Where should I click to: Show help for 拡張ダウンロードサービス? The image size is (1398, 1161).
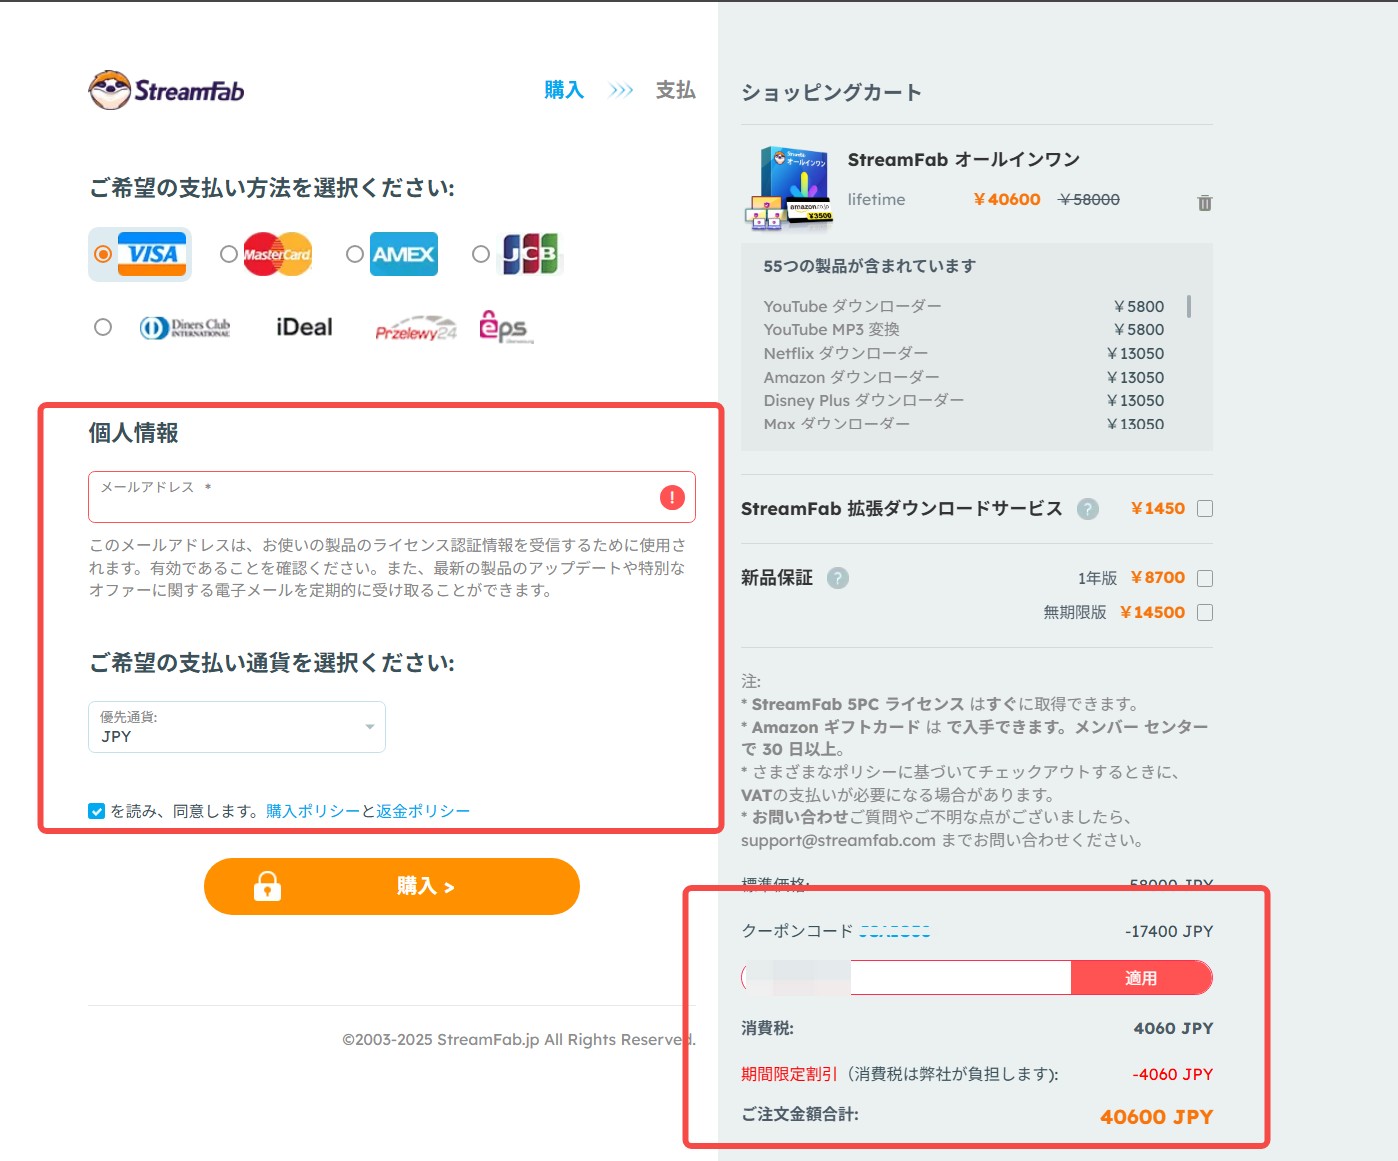pyautogui.click(x=1088, y=509)
